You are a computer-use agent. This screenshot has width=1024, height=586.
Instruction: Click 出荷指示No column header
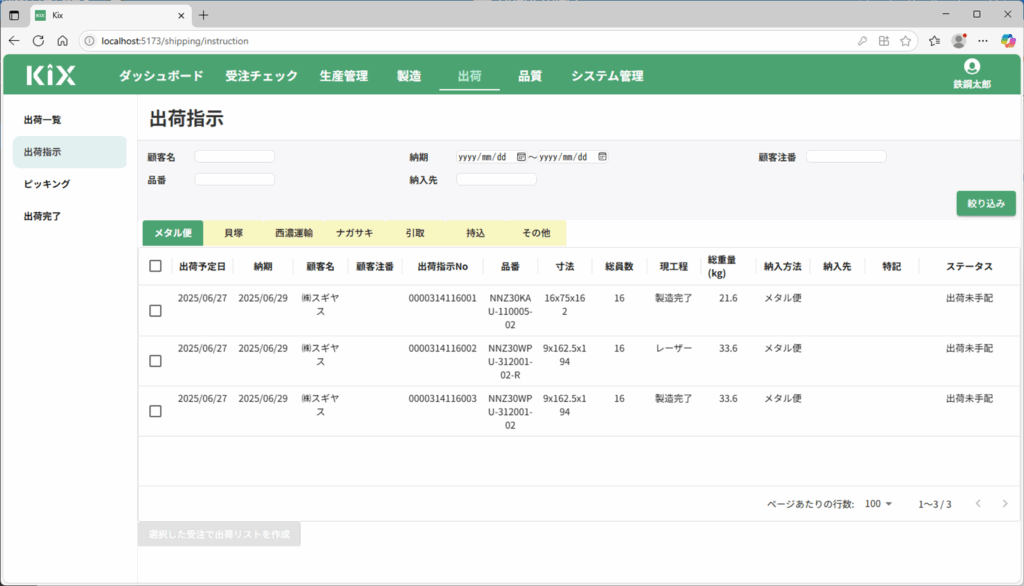tap(443, 267)
